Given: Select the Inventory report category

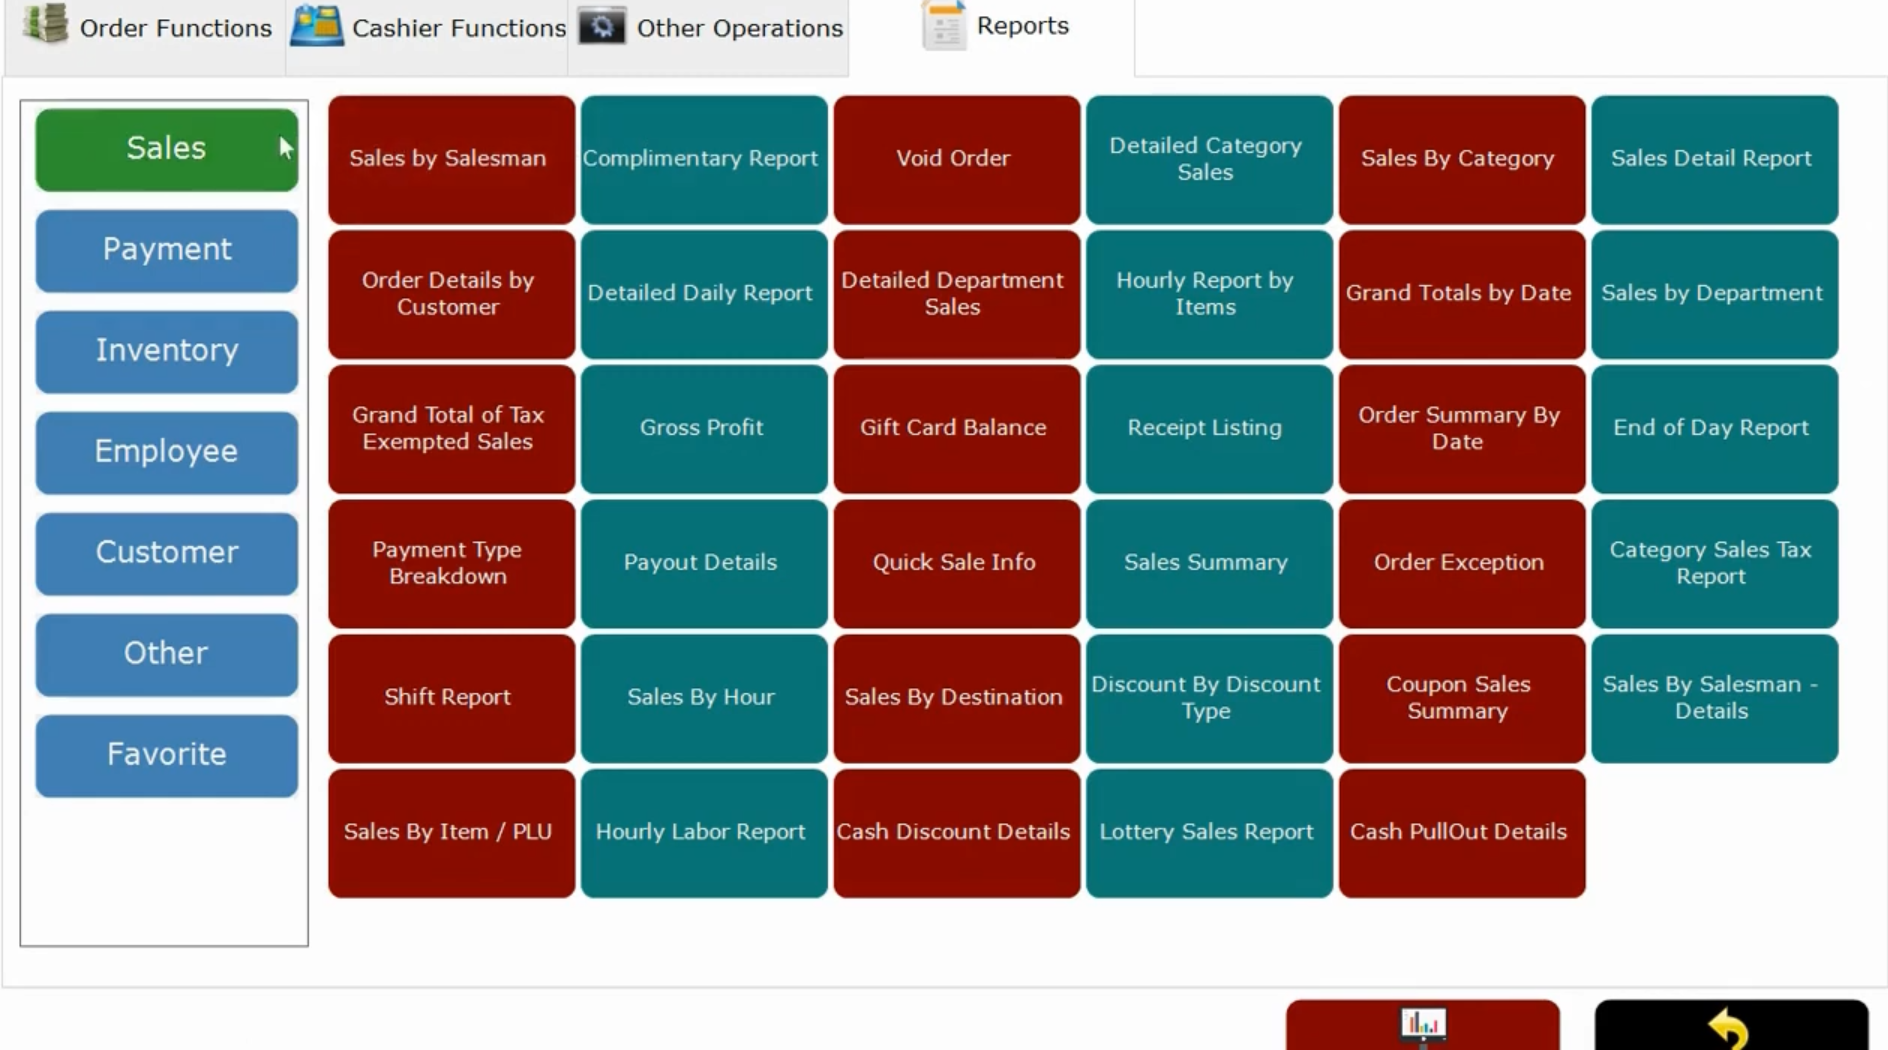Looking at the screenshot, I should coord(166,351).
